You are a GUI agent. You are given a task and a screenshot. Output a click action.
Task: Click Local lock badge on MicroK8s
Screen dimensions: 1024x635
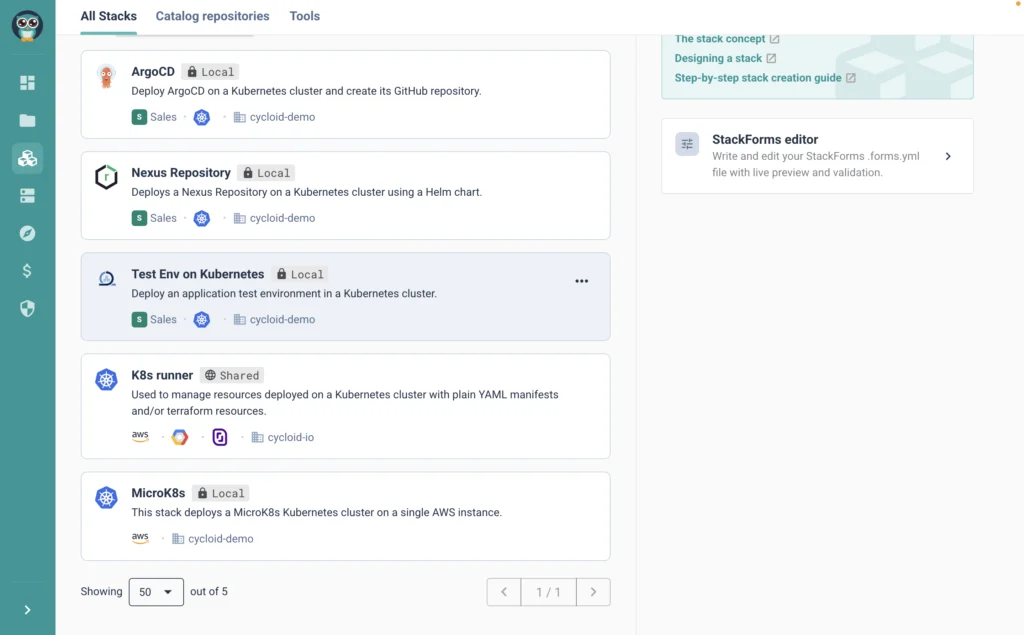click(221, 493)
